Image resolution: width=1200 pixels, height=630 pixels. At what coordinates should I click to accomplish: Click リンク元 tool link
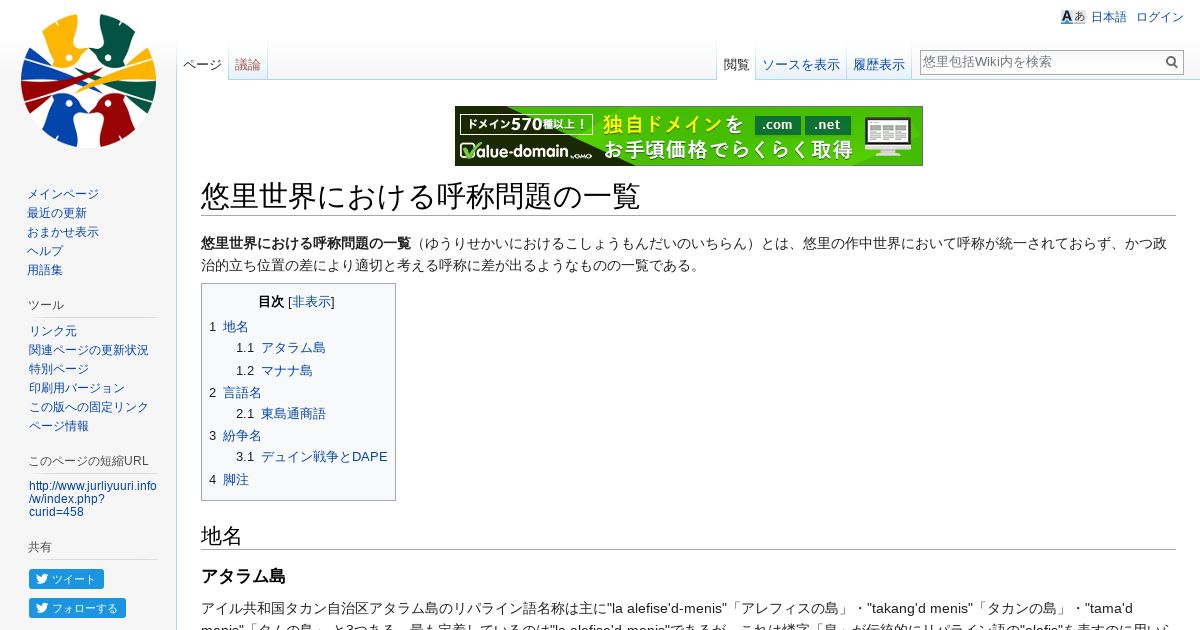(x=53, y=331)
